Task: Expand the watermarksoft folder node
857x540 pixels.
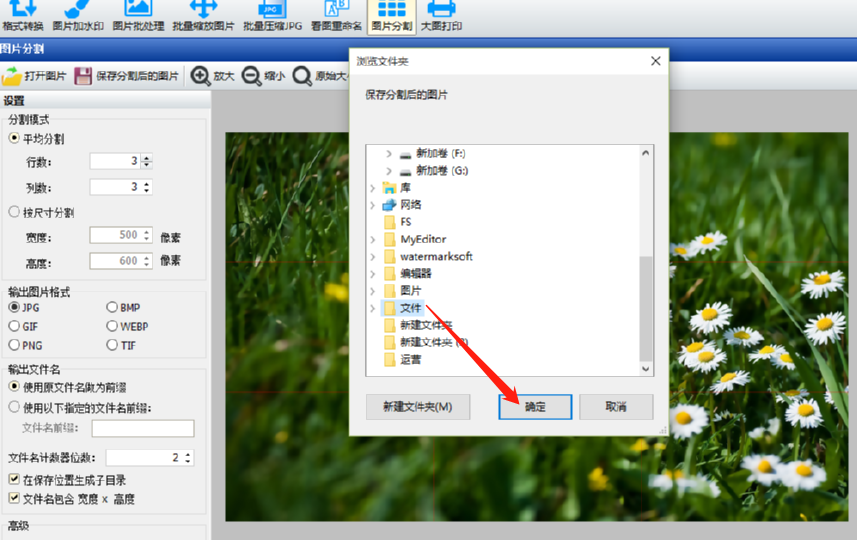Action: pyautogui.click(x=373, y=257)
